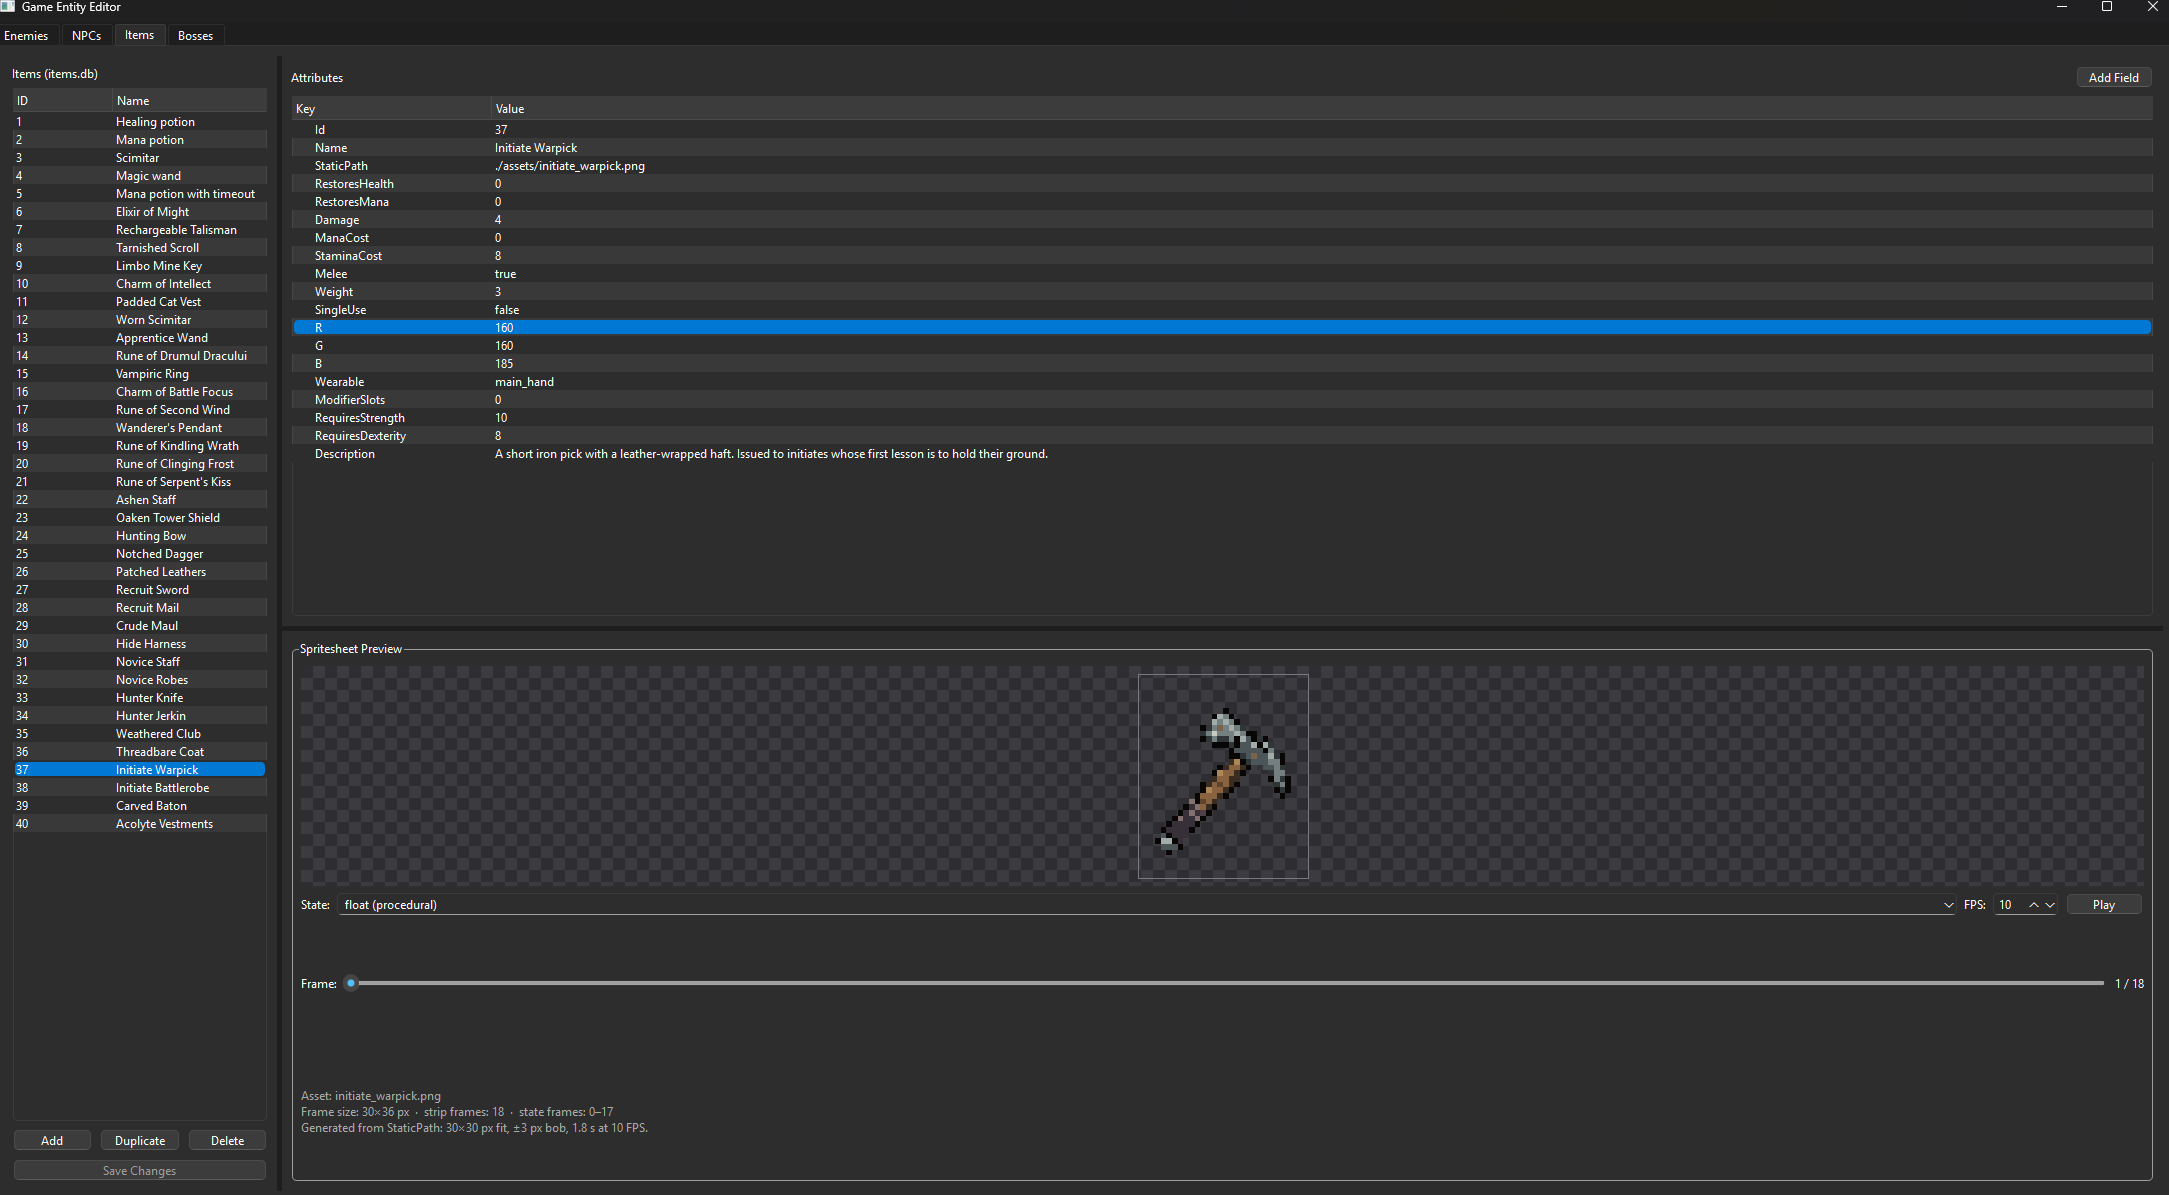
Task: Click the StaminaCost attribute row
Action: pyautogui.click(x=1222, y=255)
